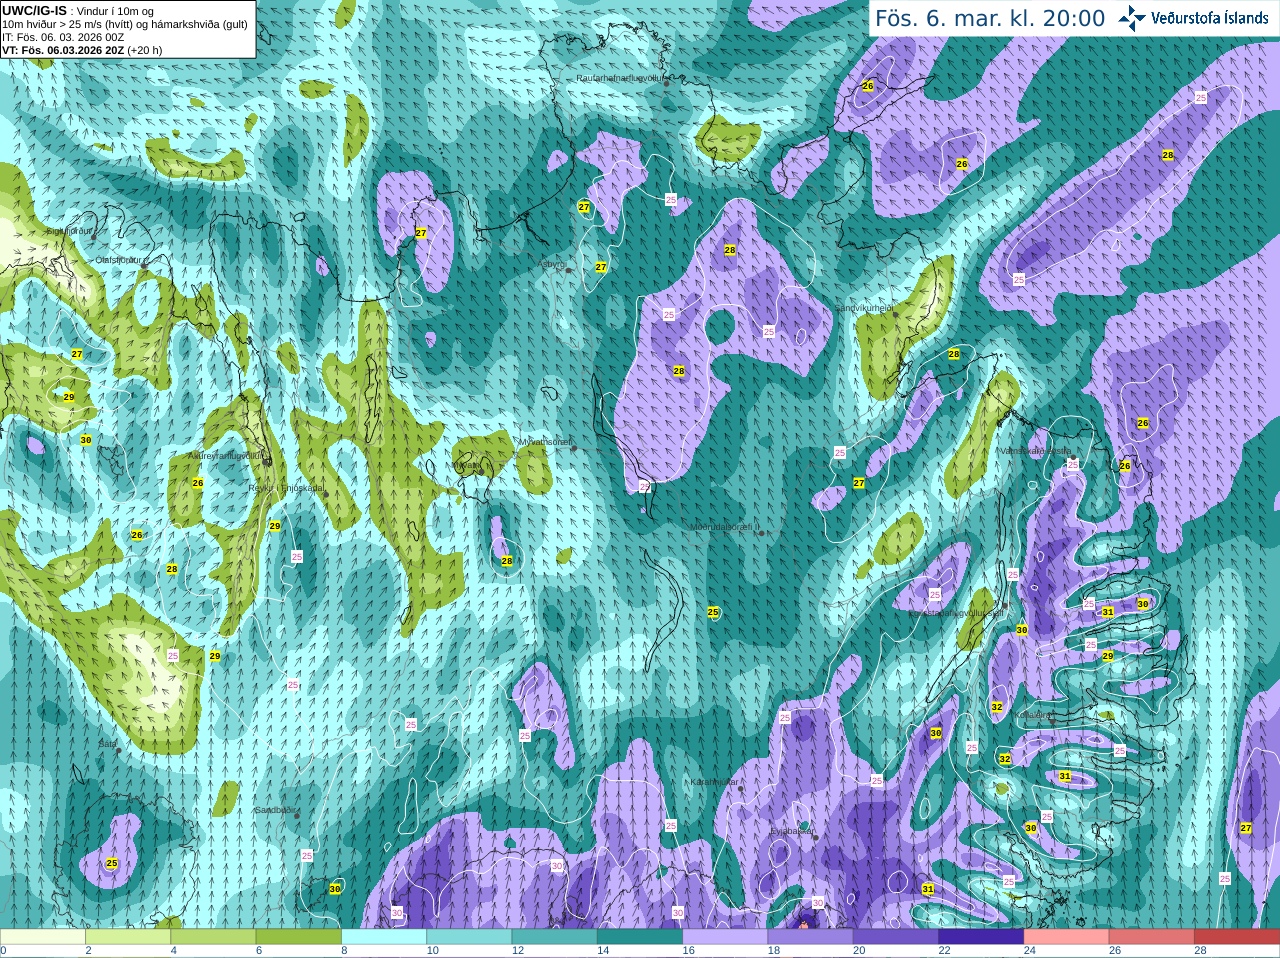Click the Mývatn station label
The height and width of the screenshot is (958, 1280).
467,465
